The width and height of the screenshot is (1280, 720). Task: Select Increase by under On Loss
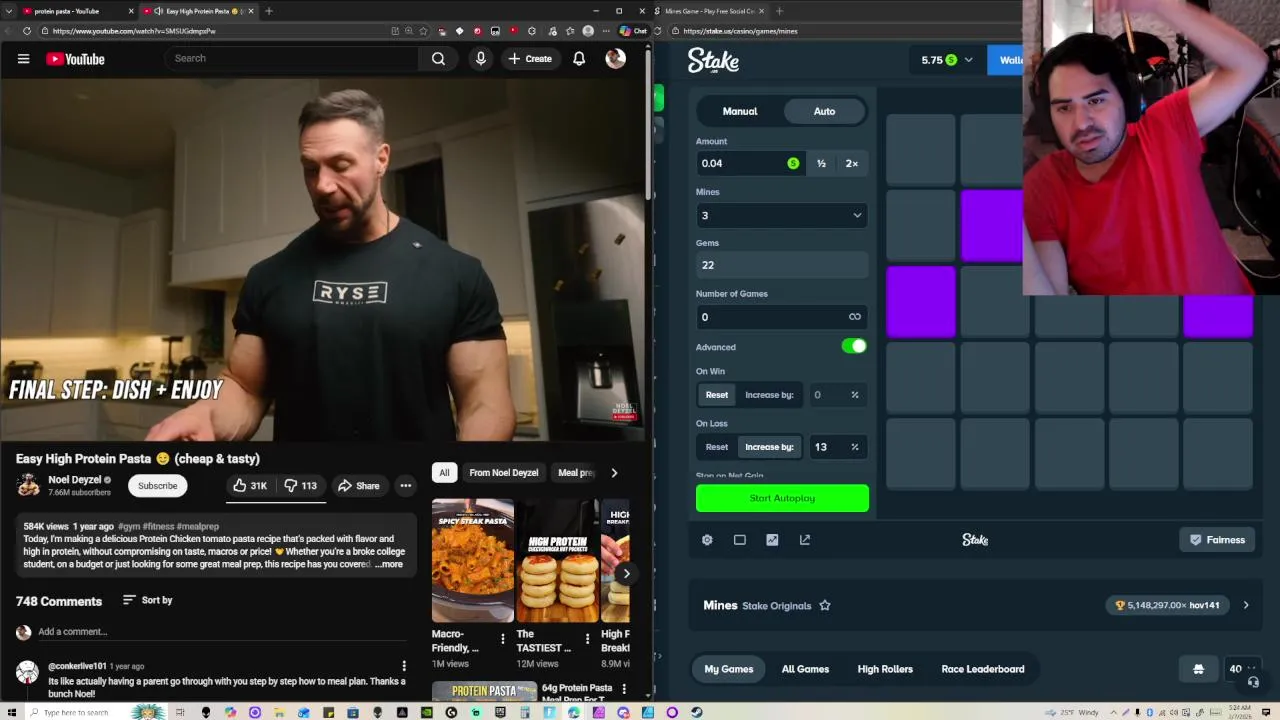tap(769, 447)
